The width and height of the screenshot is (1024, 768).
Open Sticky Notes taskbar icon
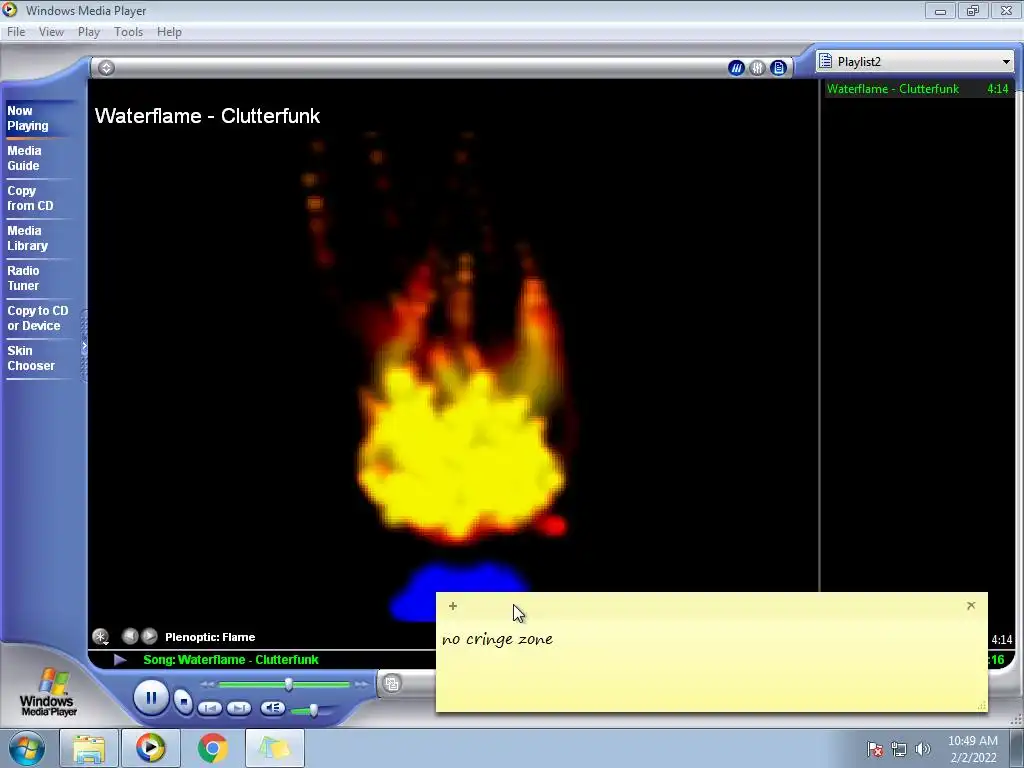point(274,748)
